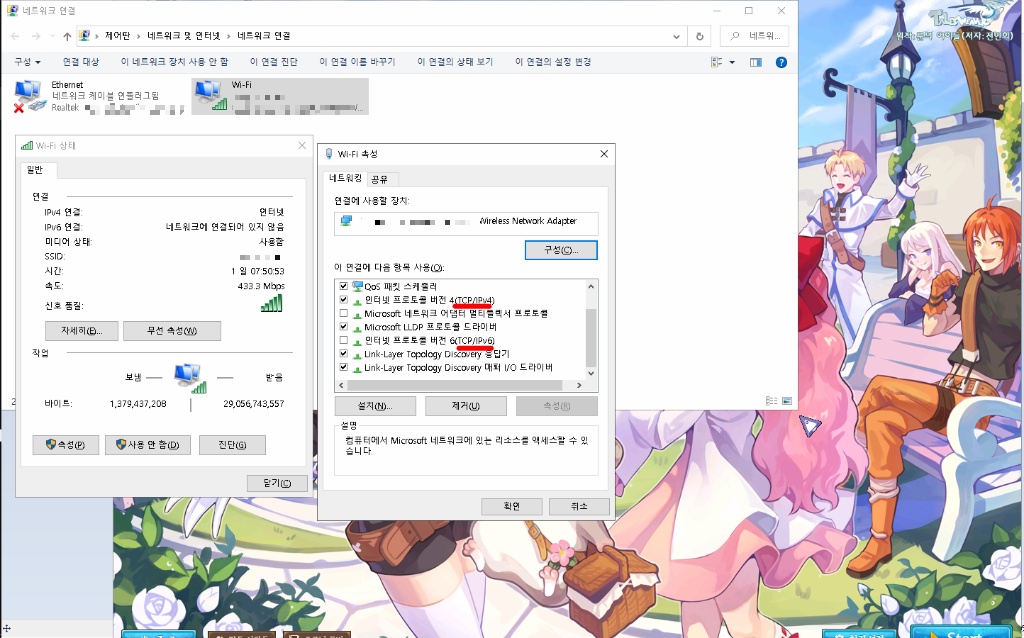
Task: Select the Wi-Fi adapter icon
Action: 210,95
